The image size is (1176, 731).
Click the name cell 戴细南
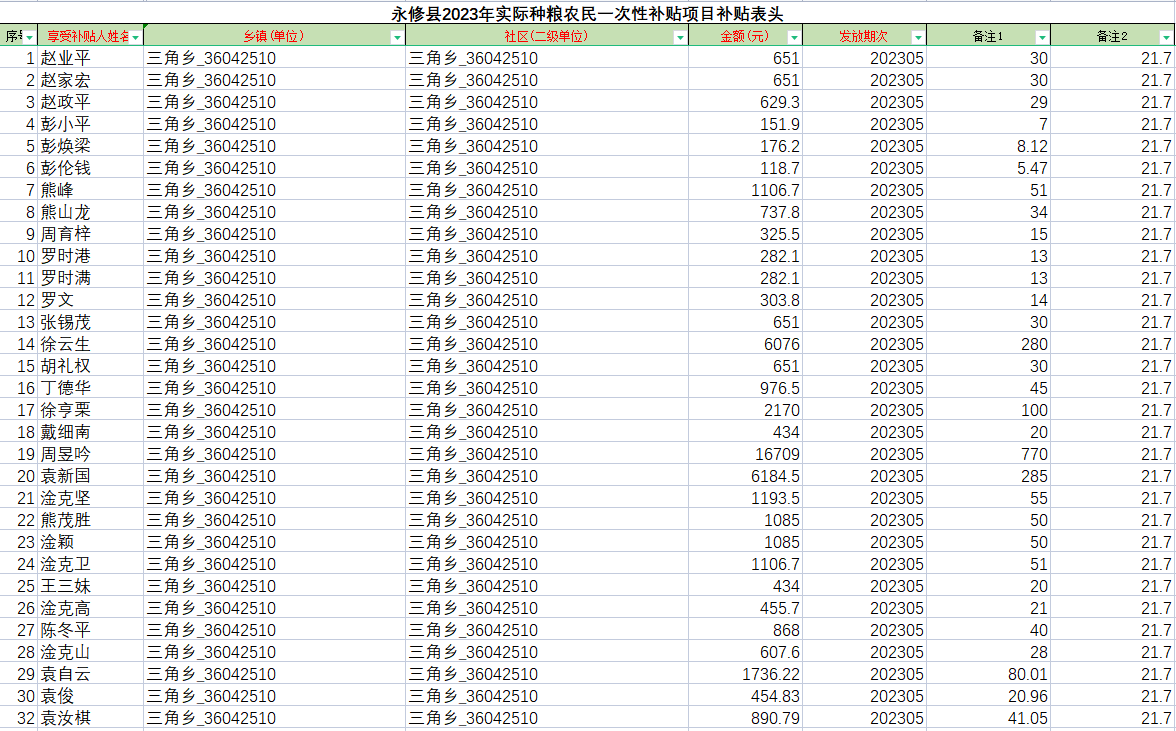pos(66,432)
